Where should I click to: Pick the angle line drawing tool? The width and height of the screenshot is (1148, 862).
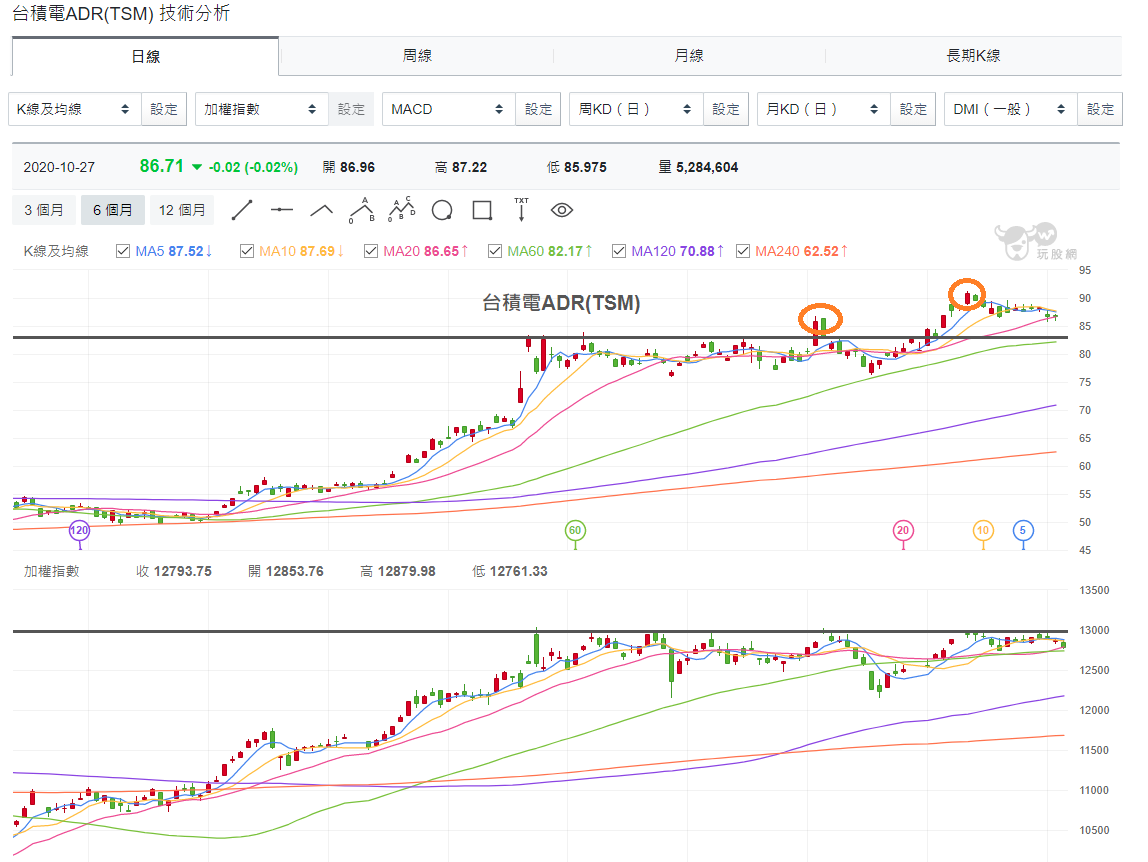coord(322,210)
